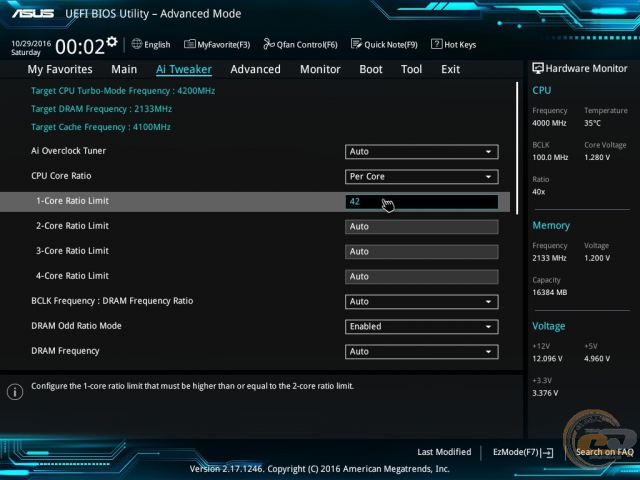Select the Ai Tweaker tab
Image resolution: width=640 pixels, height=480 pixels.
184,69
